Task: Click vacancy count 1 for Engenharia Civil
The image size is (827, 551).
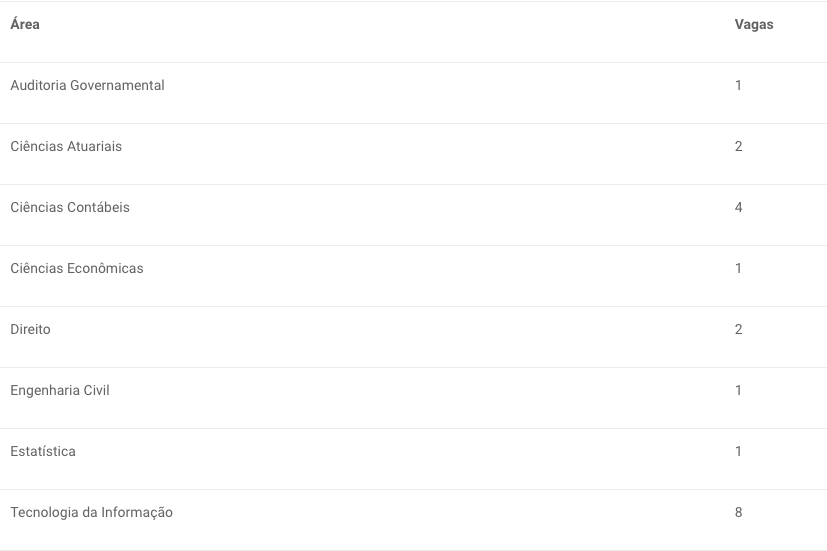Action: [738, 390]
